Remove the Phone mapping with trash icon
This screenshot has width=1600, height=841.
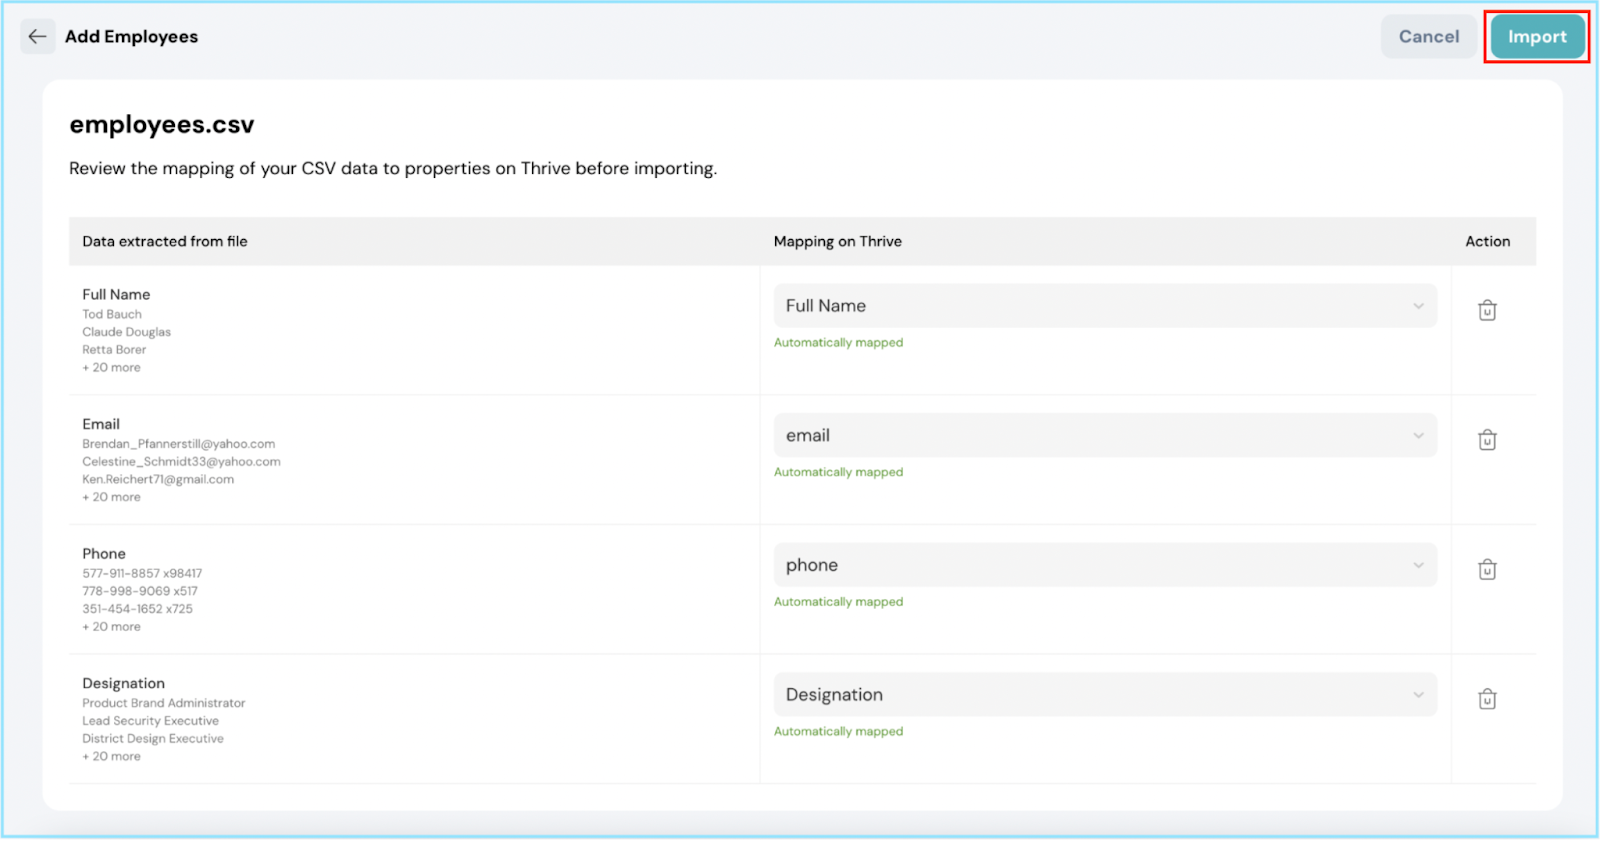[1487, 569]
